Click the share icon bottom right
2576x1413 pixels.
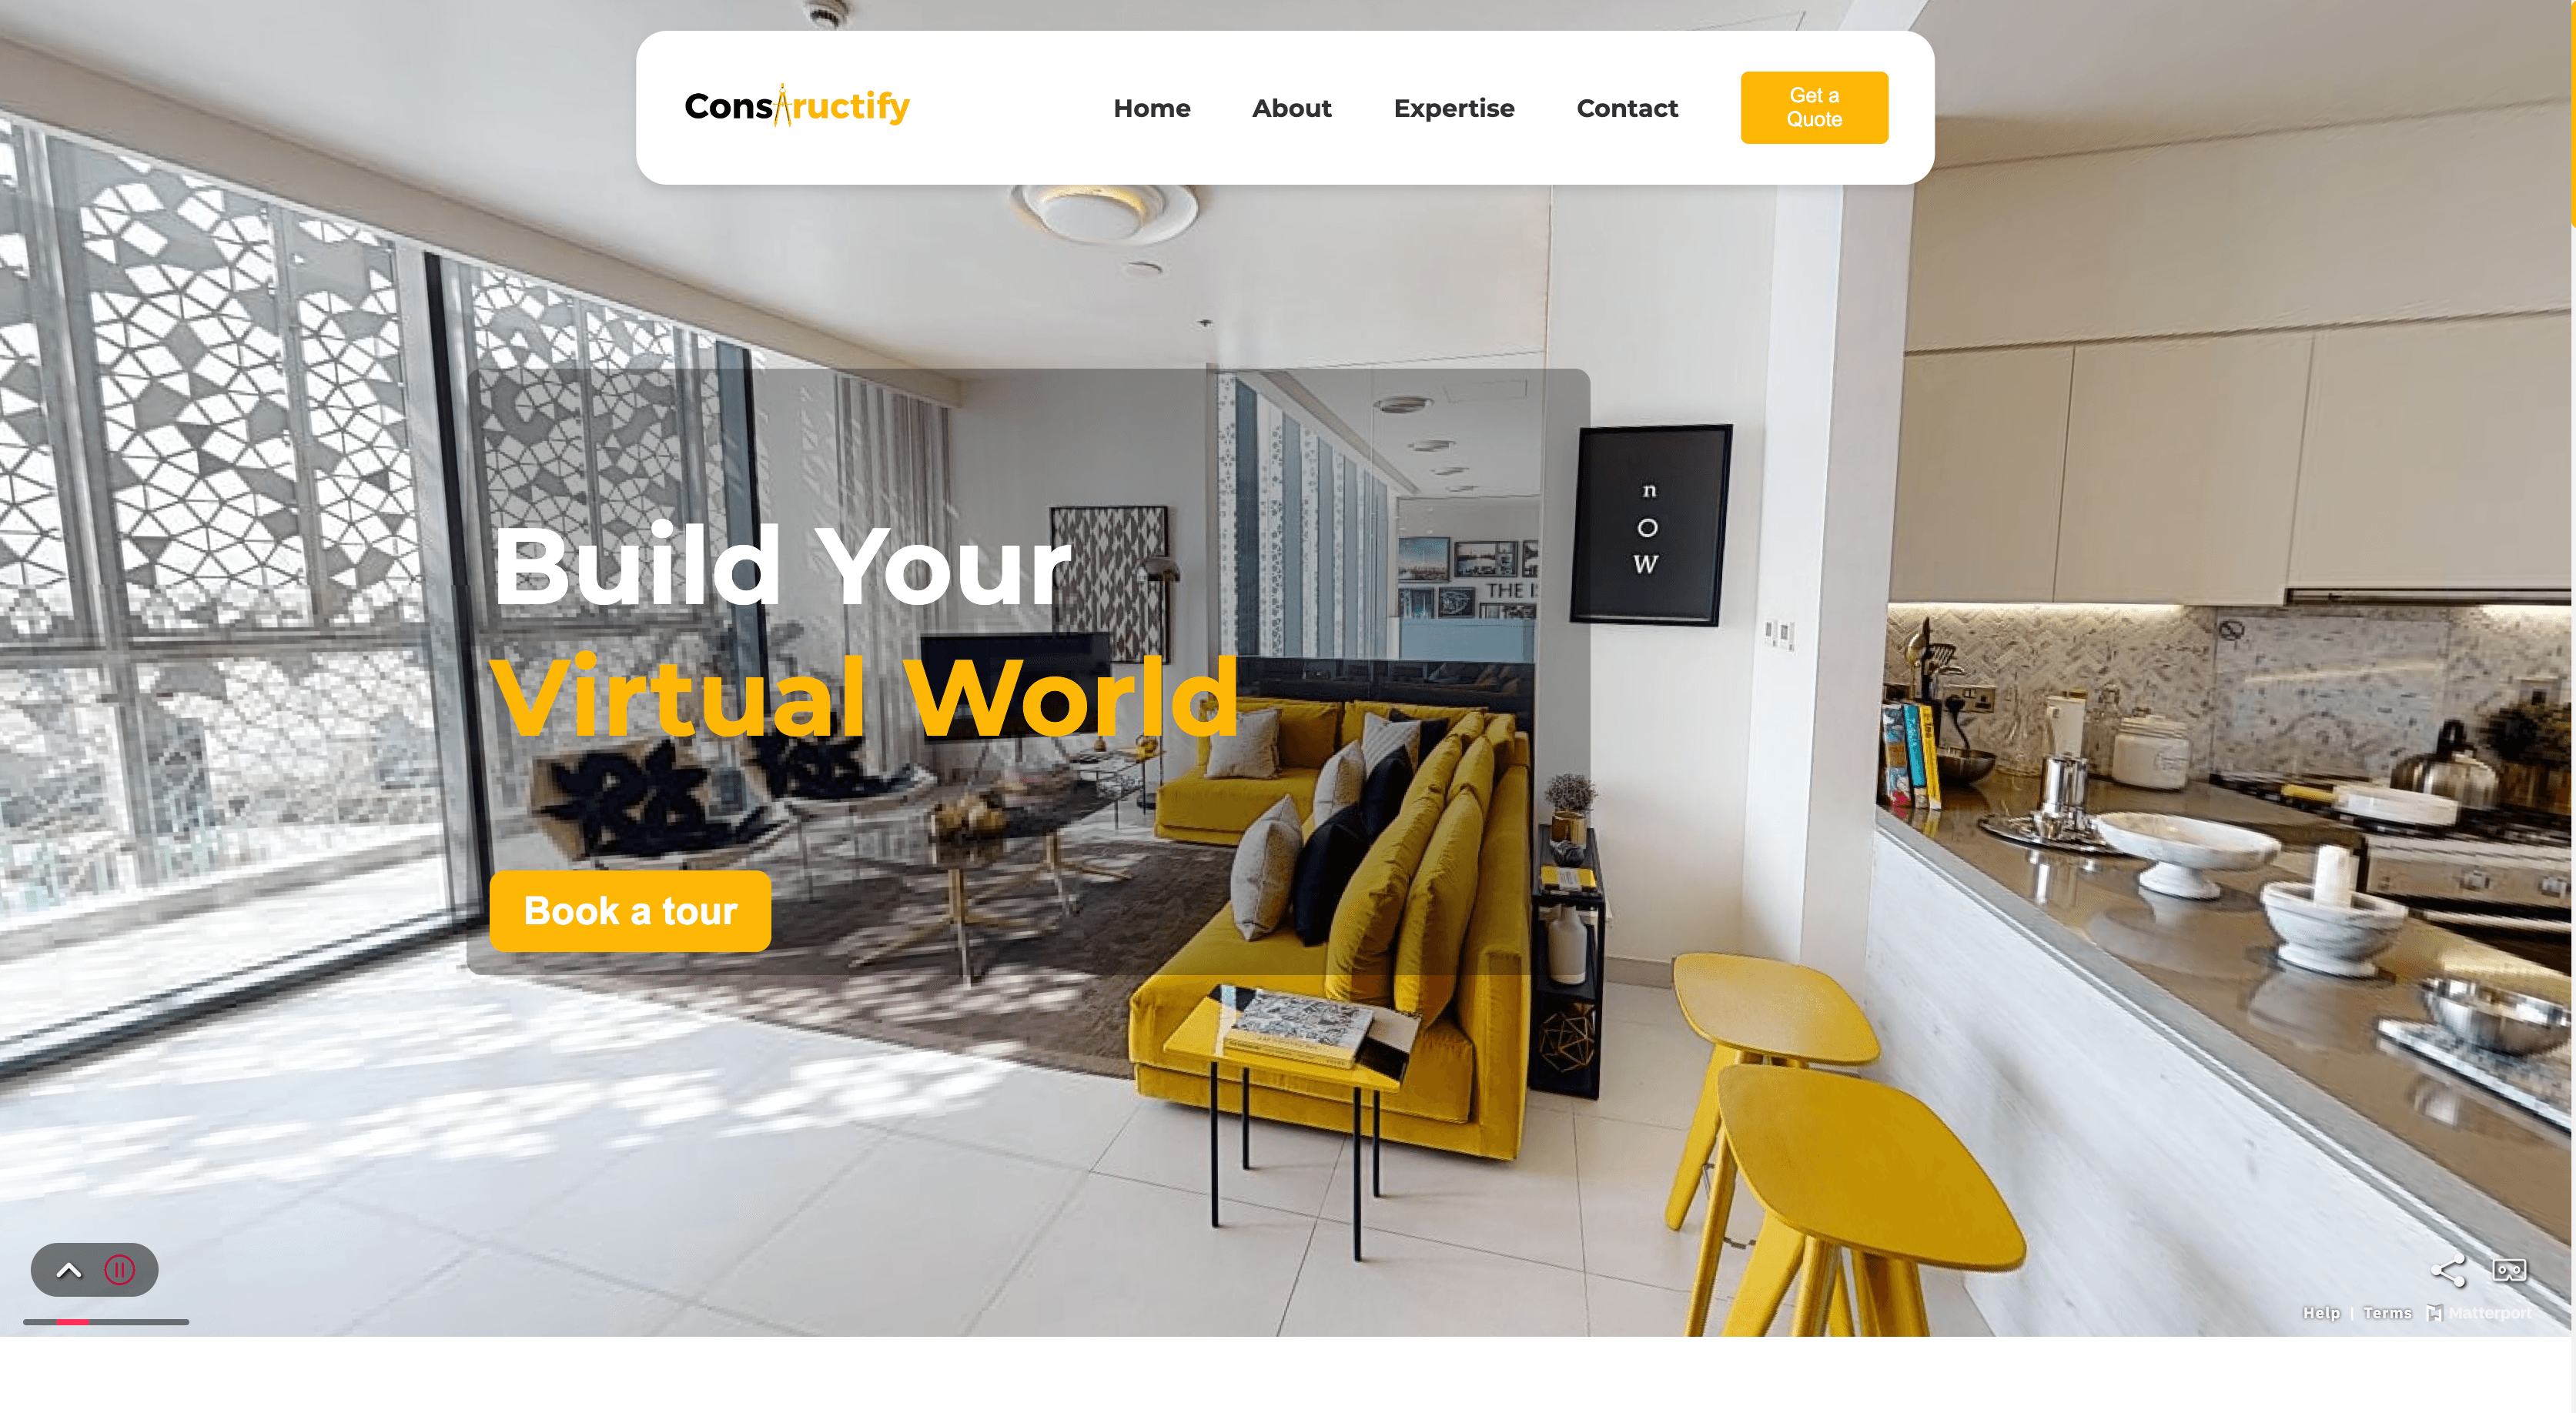tap(2447, 1271)
